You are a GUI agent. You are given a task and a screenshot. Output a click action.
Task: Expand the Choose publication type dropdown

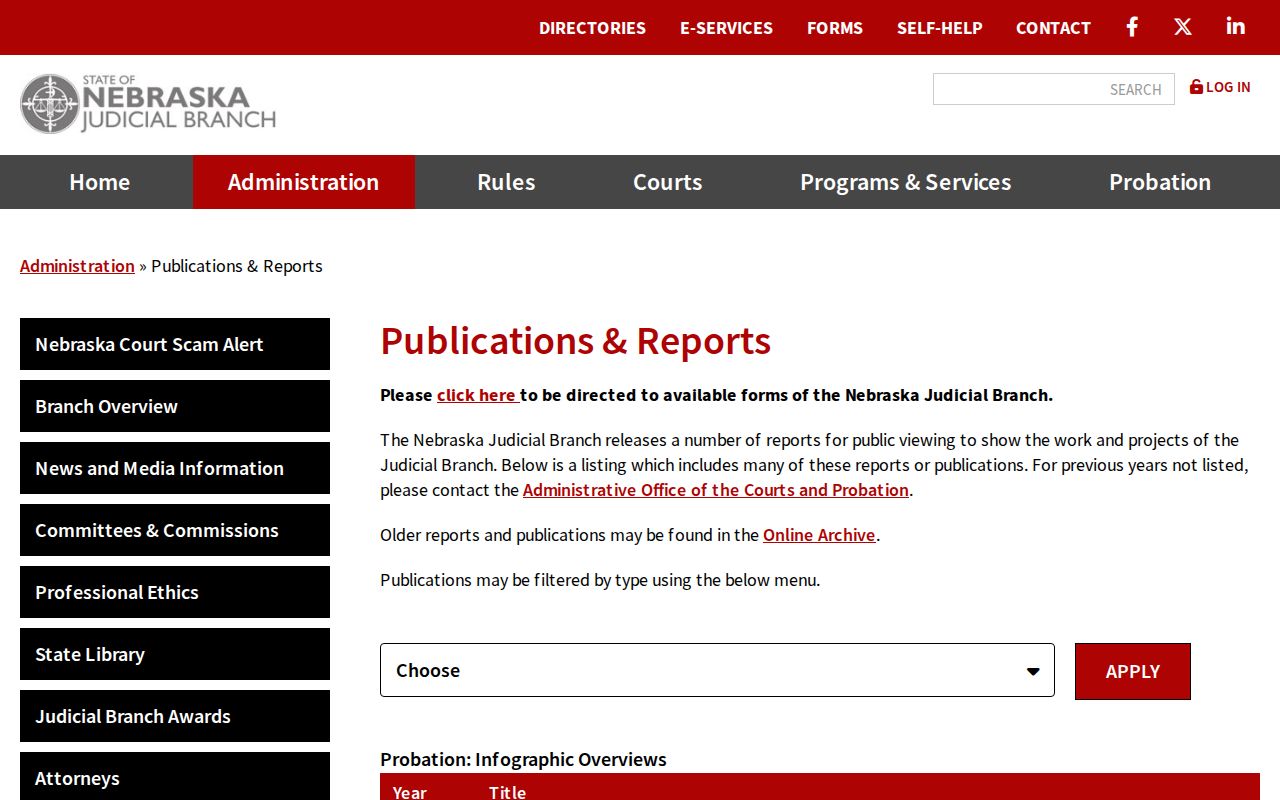(717, 670)
